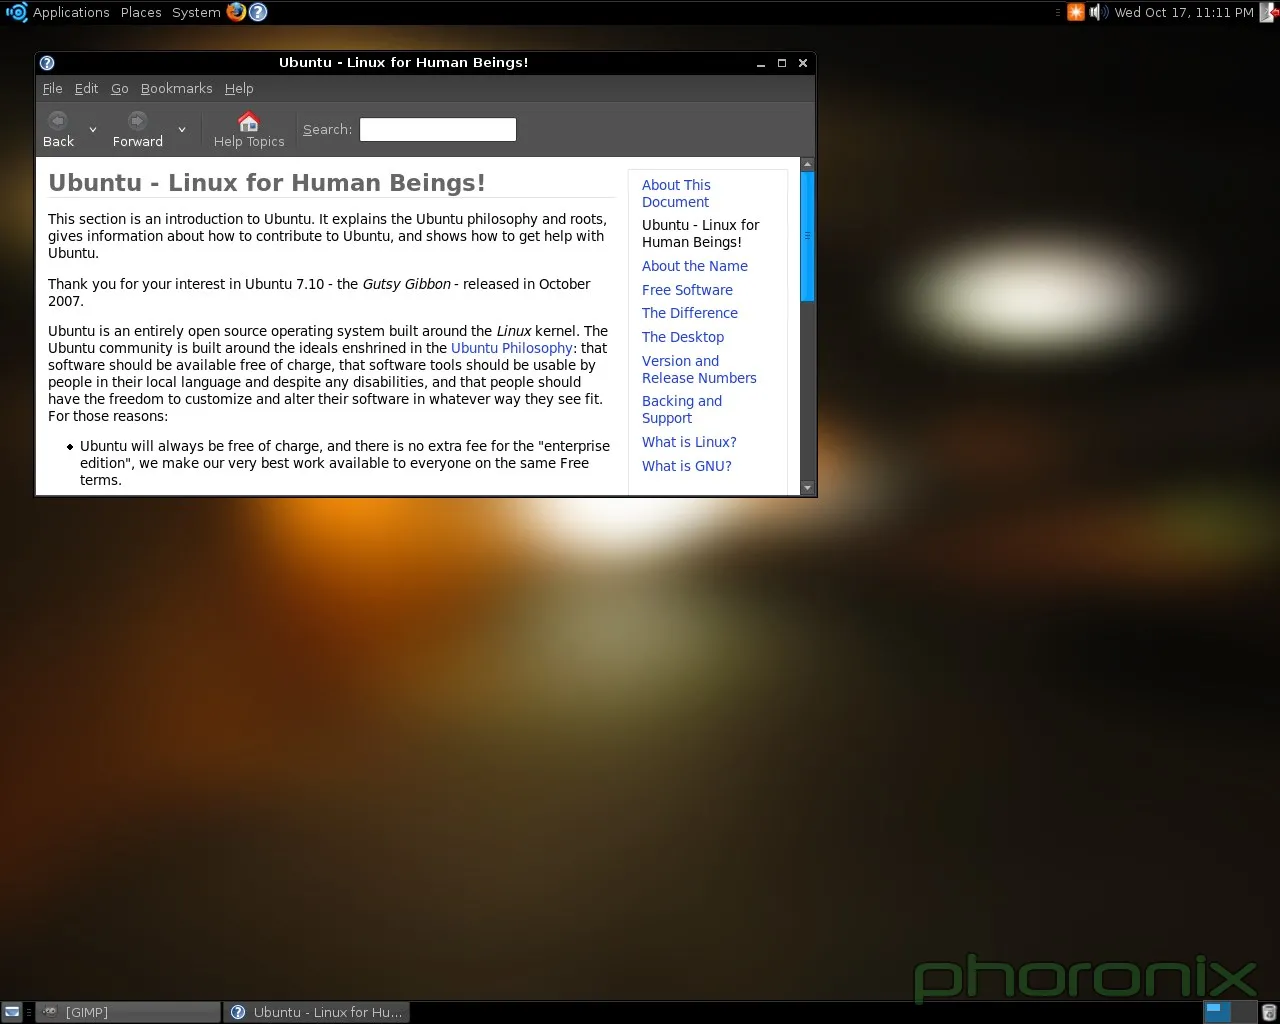The height and width of the screenshot is (1024, 1280).
Task: Click the Search input field
Action: point(438,129)
